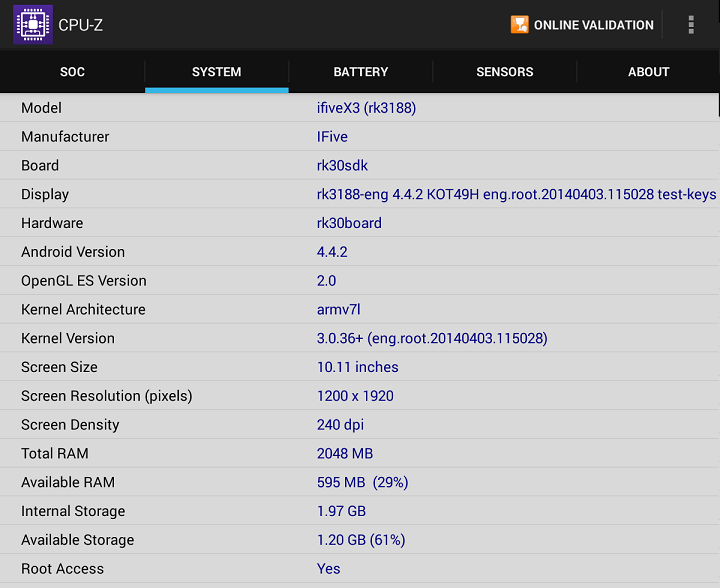
Task: Switch to the SOC tab
Action: [72, 72]
